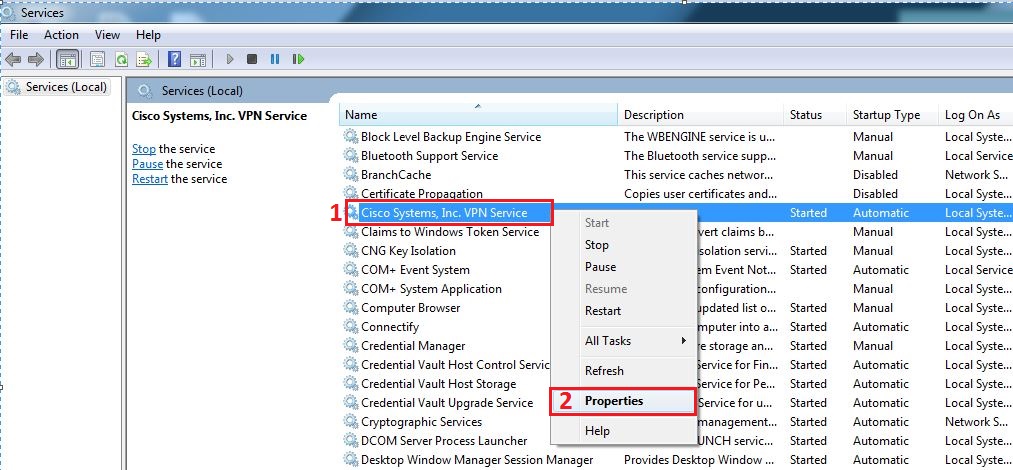This screenshot has height=470, width=1013.
Task: Select Desktop Window Manager Session Manager
Action: coord(477,460)
